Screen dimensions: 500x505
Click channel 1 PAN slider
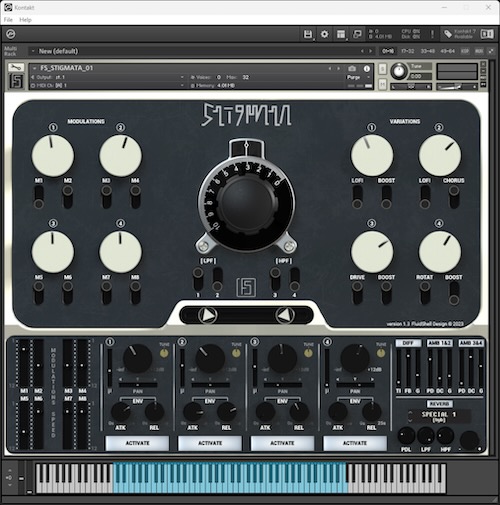[x=138, y=385]
